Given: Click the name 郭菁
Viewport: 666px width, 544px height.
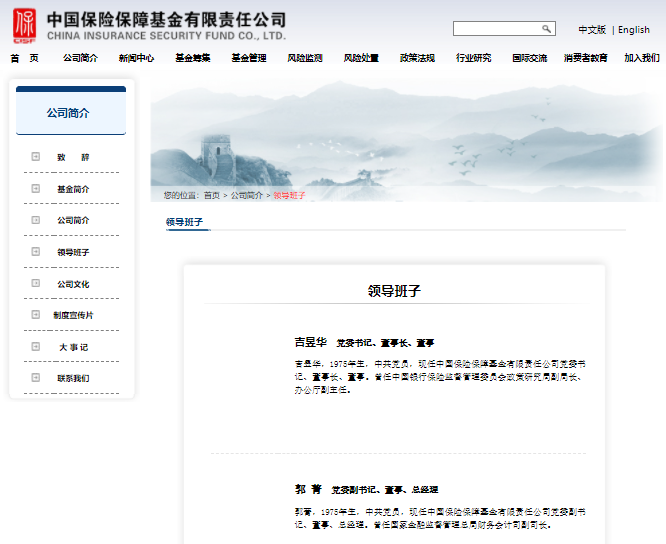Looking at the screenshot, I should [x=308, y=489].
